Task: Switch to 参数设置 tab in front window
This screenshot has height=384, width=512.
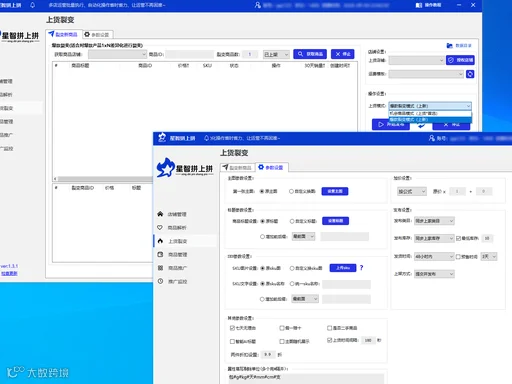Action: click(272, 167)
